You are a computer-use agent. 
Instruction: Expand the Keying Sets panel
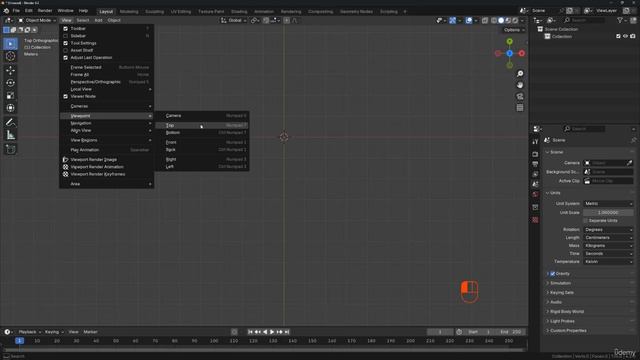click(x=561, y=293)
